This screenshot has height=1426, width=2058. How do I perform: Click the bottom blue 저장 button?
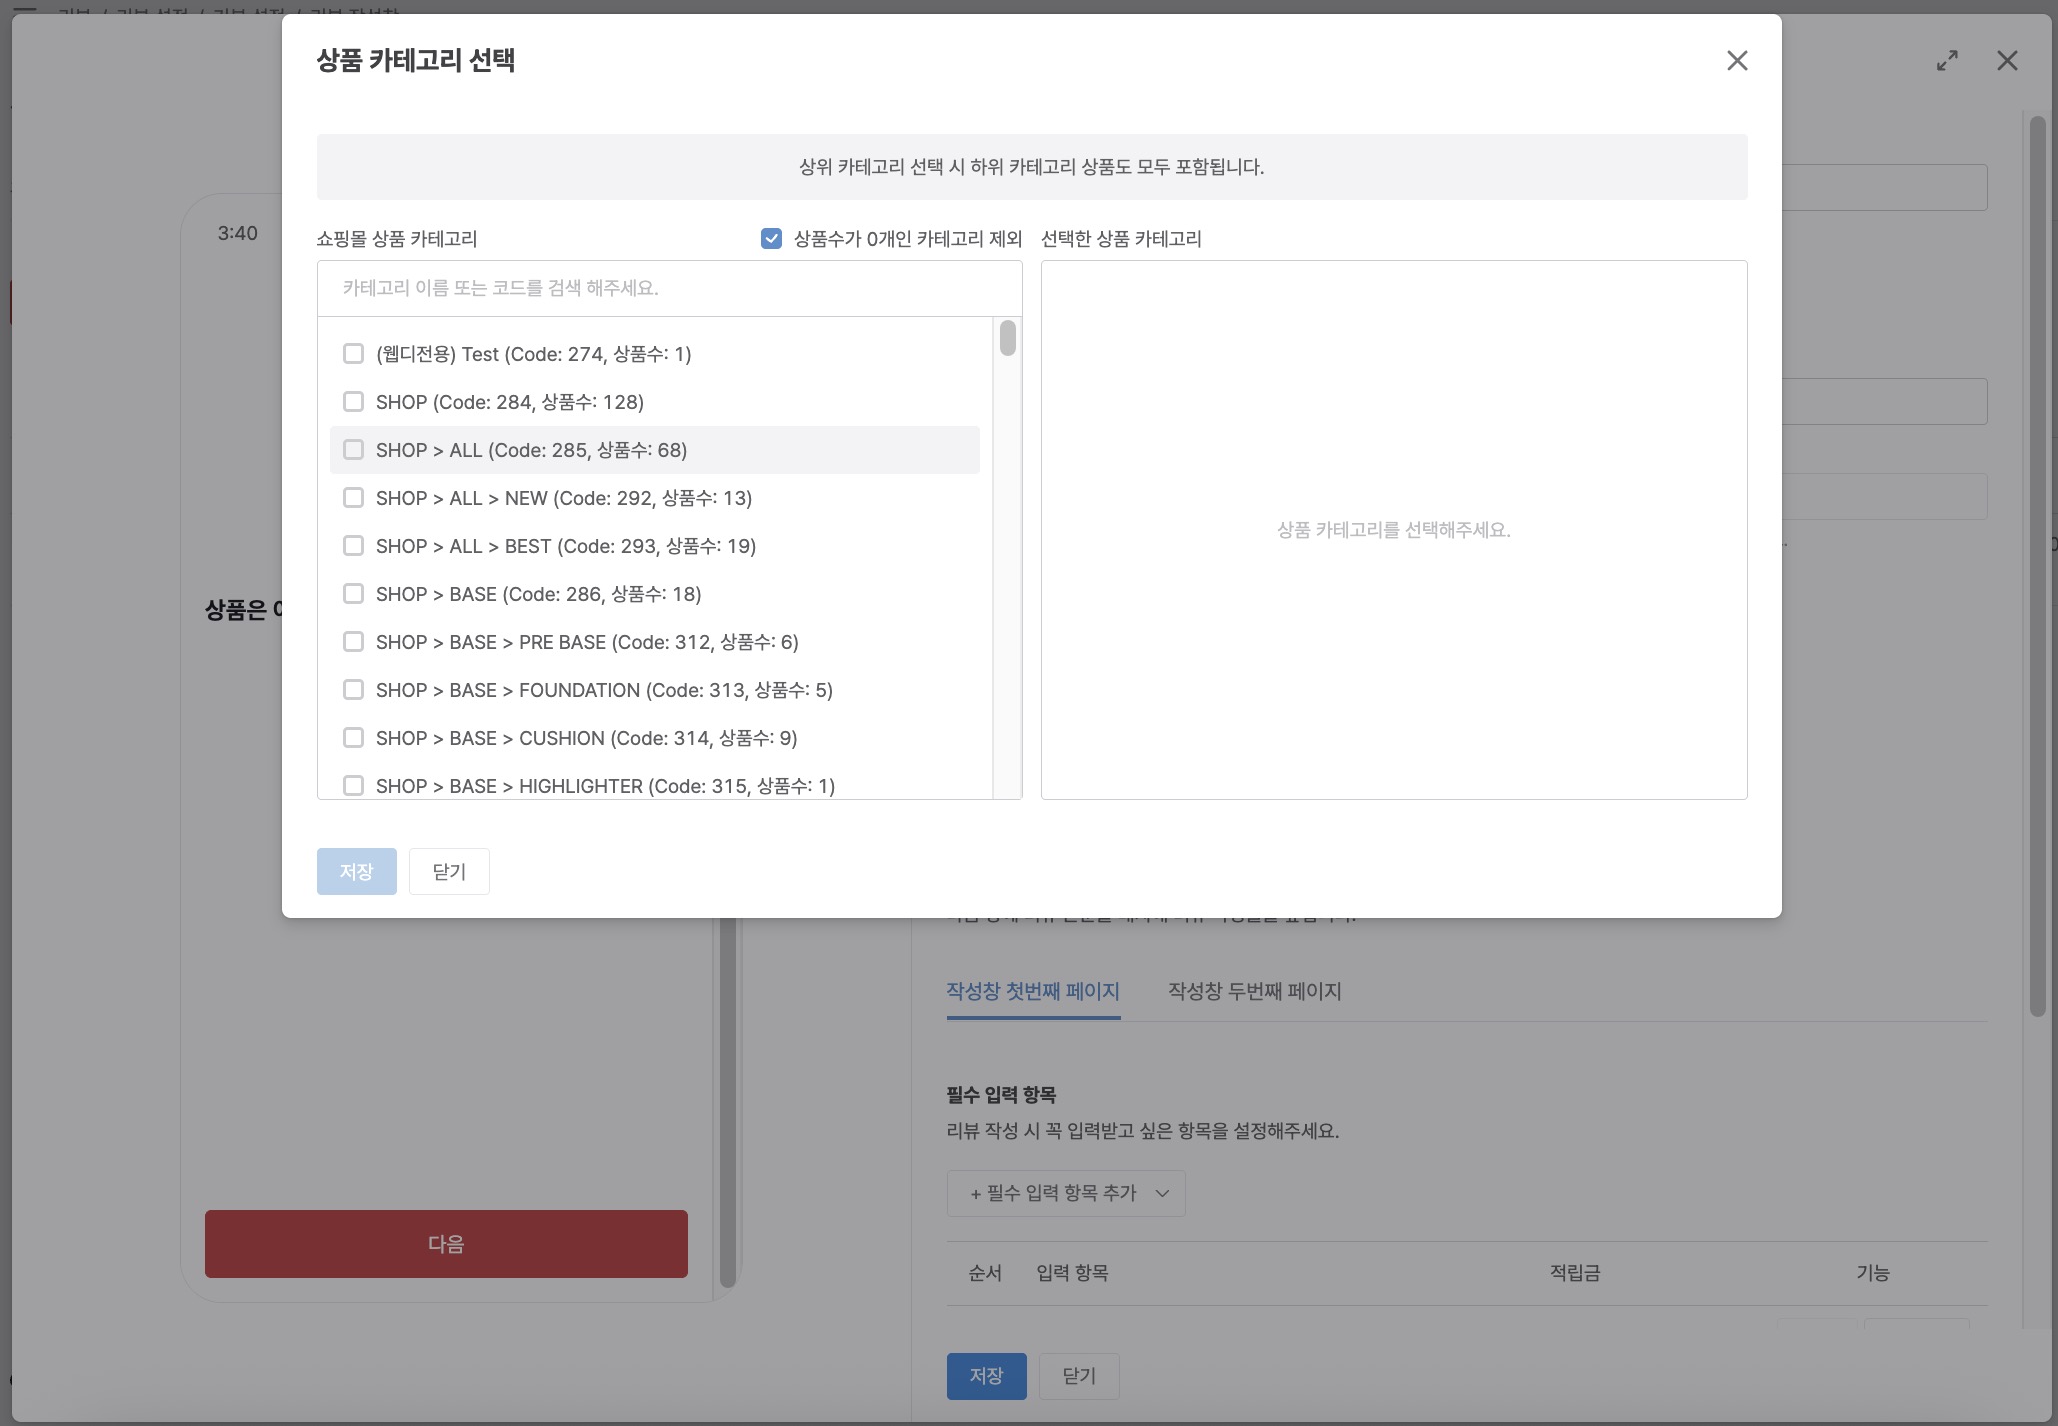point(986,1376)
